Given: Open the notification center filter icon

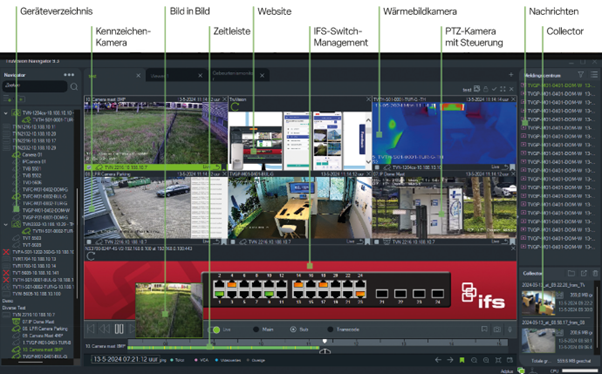Looking at the screenshot, I should click(x=580, y=75).
